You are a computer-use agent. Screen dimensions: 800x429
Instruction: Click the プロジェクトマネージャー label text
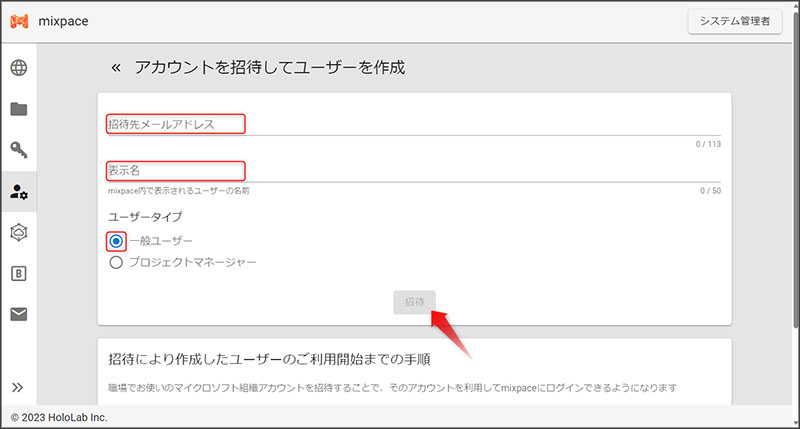[x=192, y=262]
